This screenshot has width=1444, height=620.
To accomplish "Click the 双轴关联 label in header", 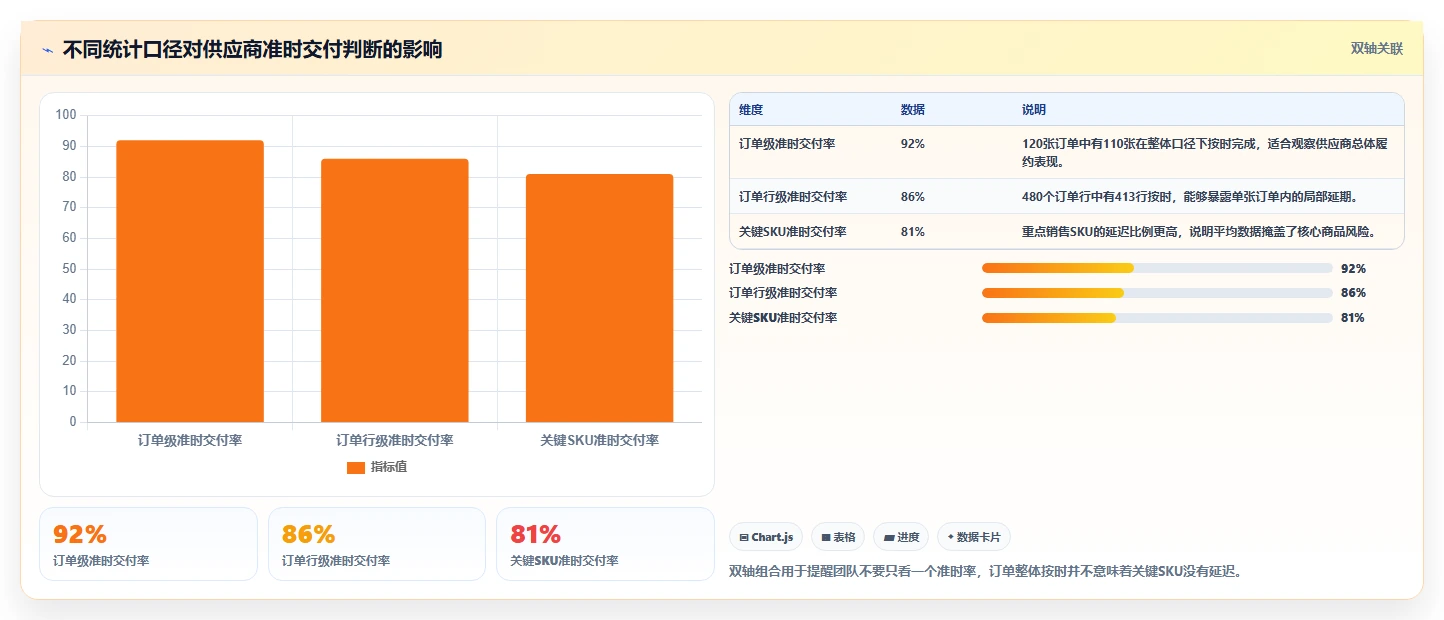I will point(1377,49).
